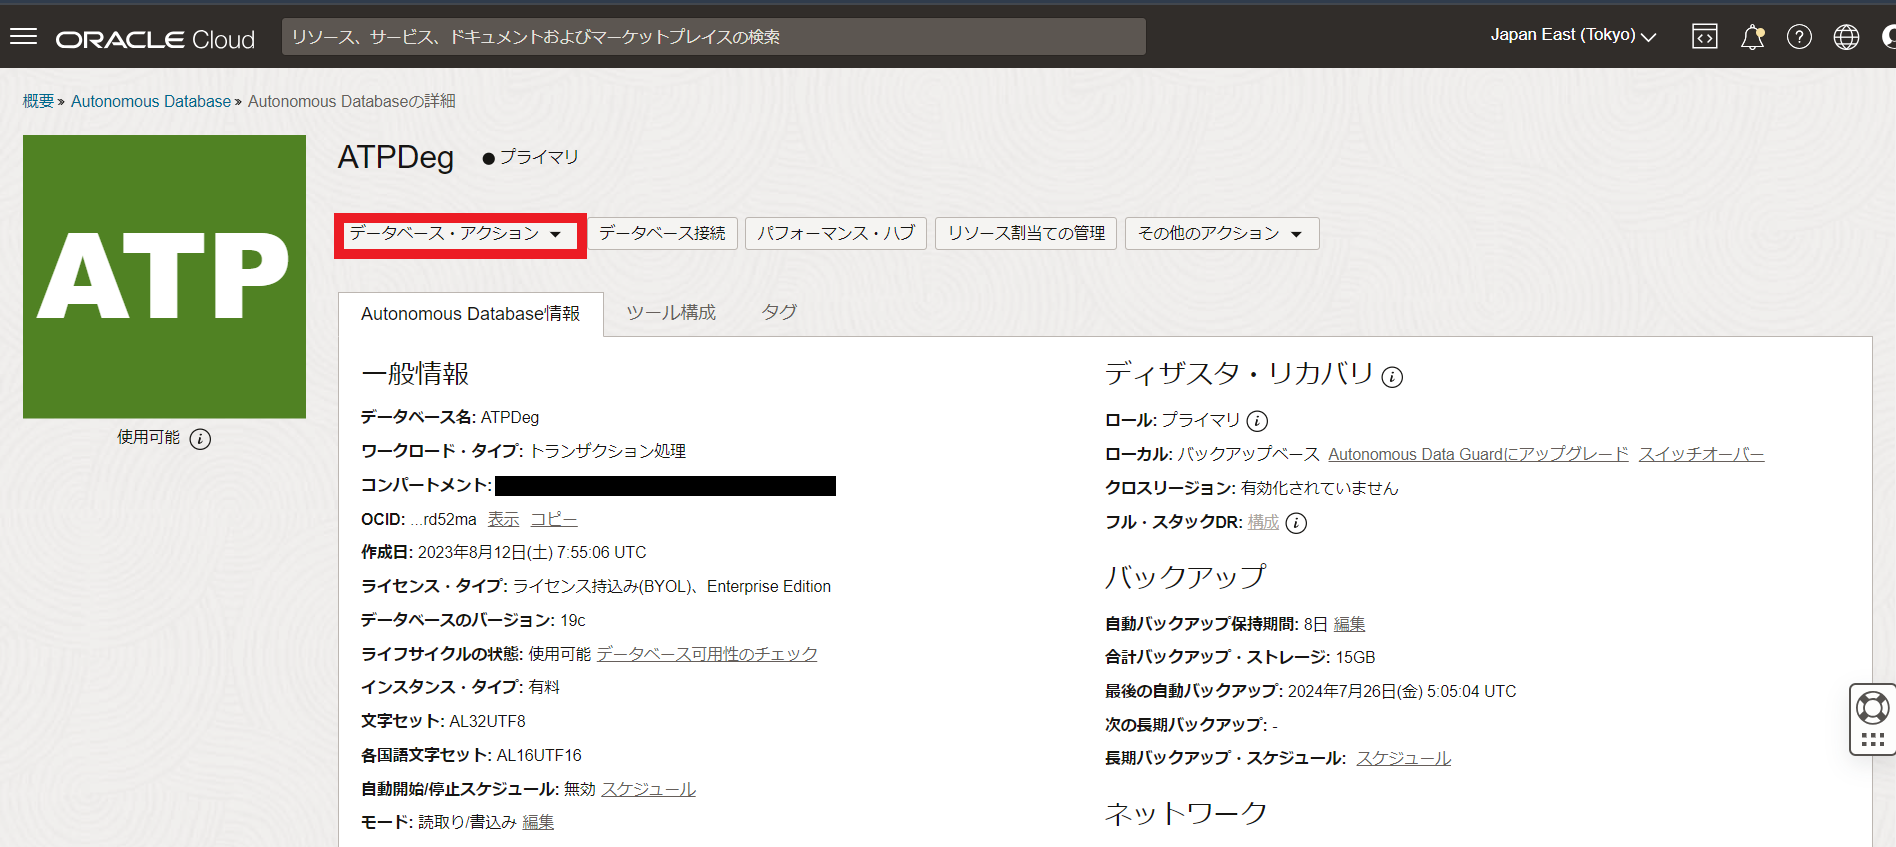Go to Autonomous Database breadcrumb

[151, 101]
